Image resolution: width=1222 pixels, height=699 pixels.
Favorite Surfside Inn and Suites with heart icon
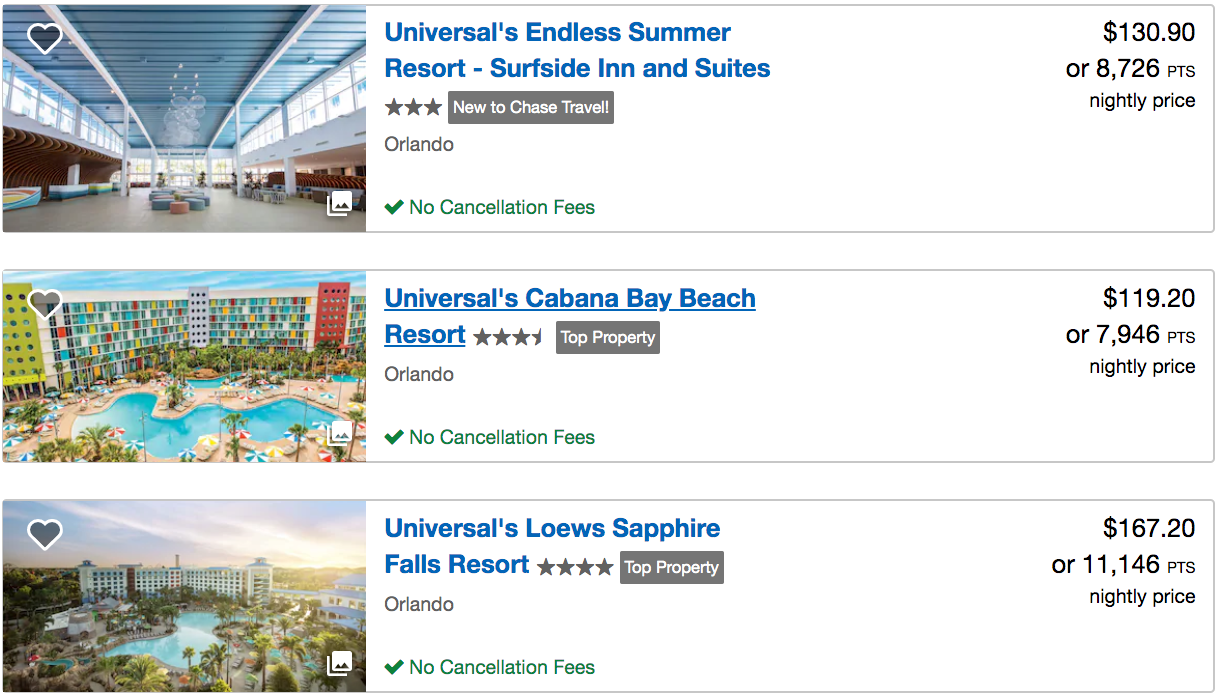pos(44,38)
